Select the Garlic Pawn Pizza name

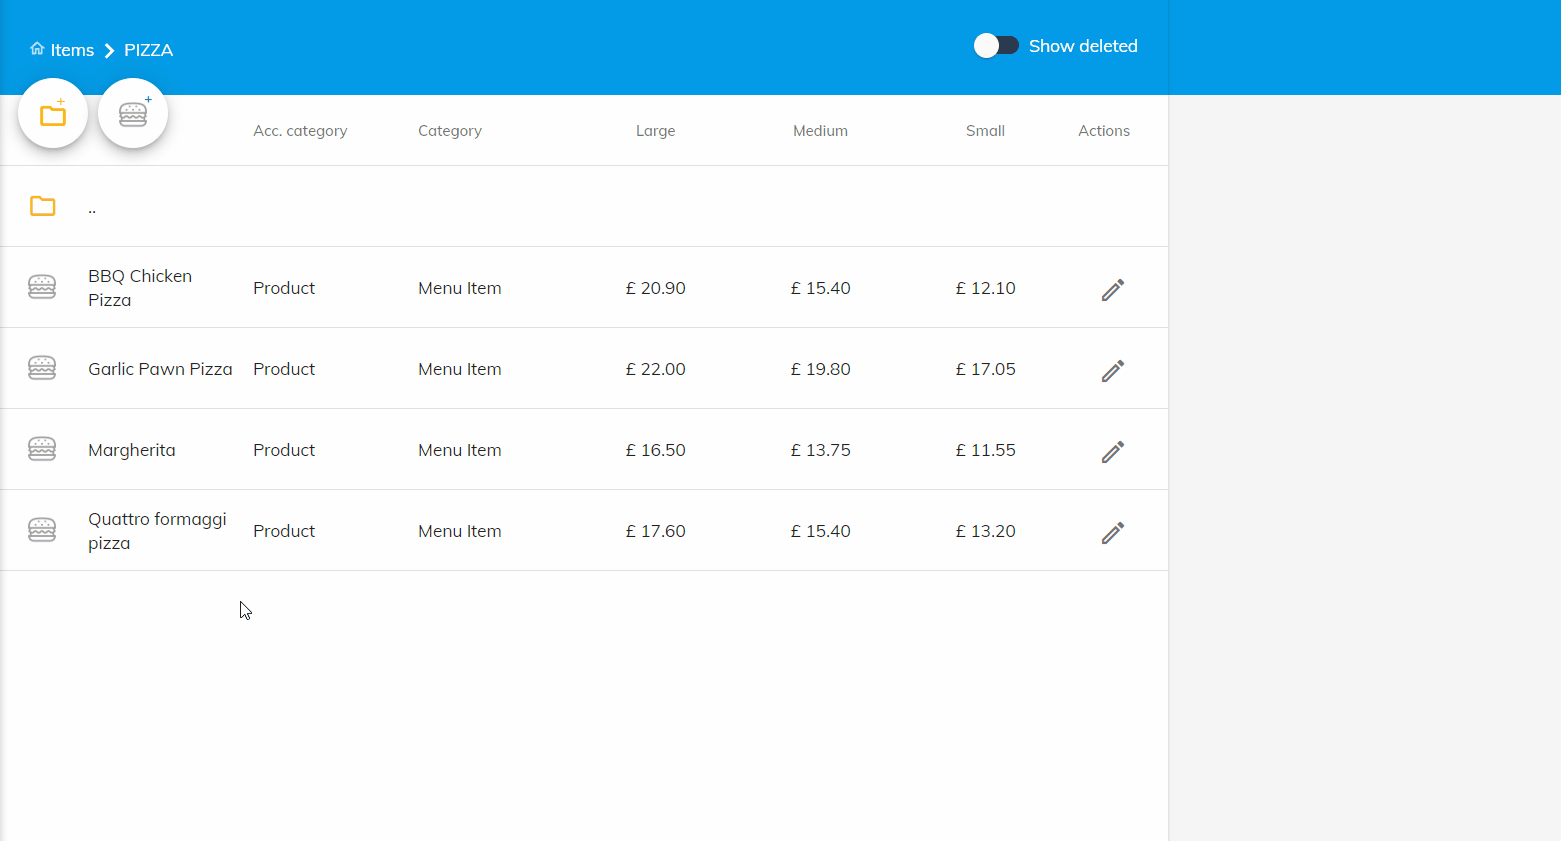160,369
